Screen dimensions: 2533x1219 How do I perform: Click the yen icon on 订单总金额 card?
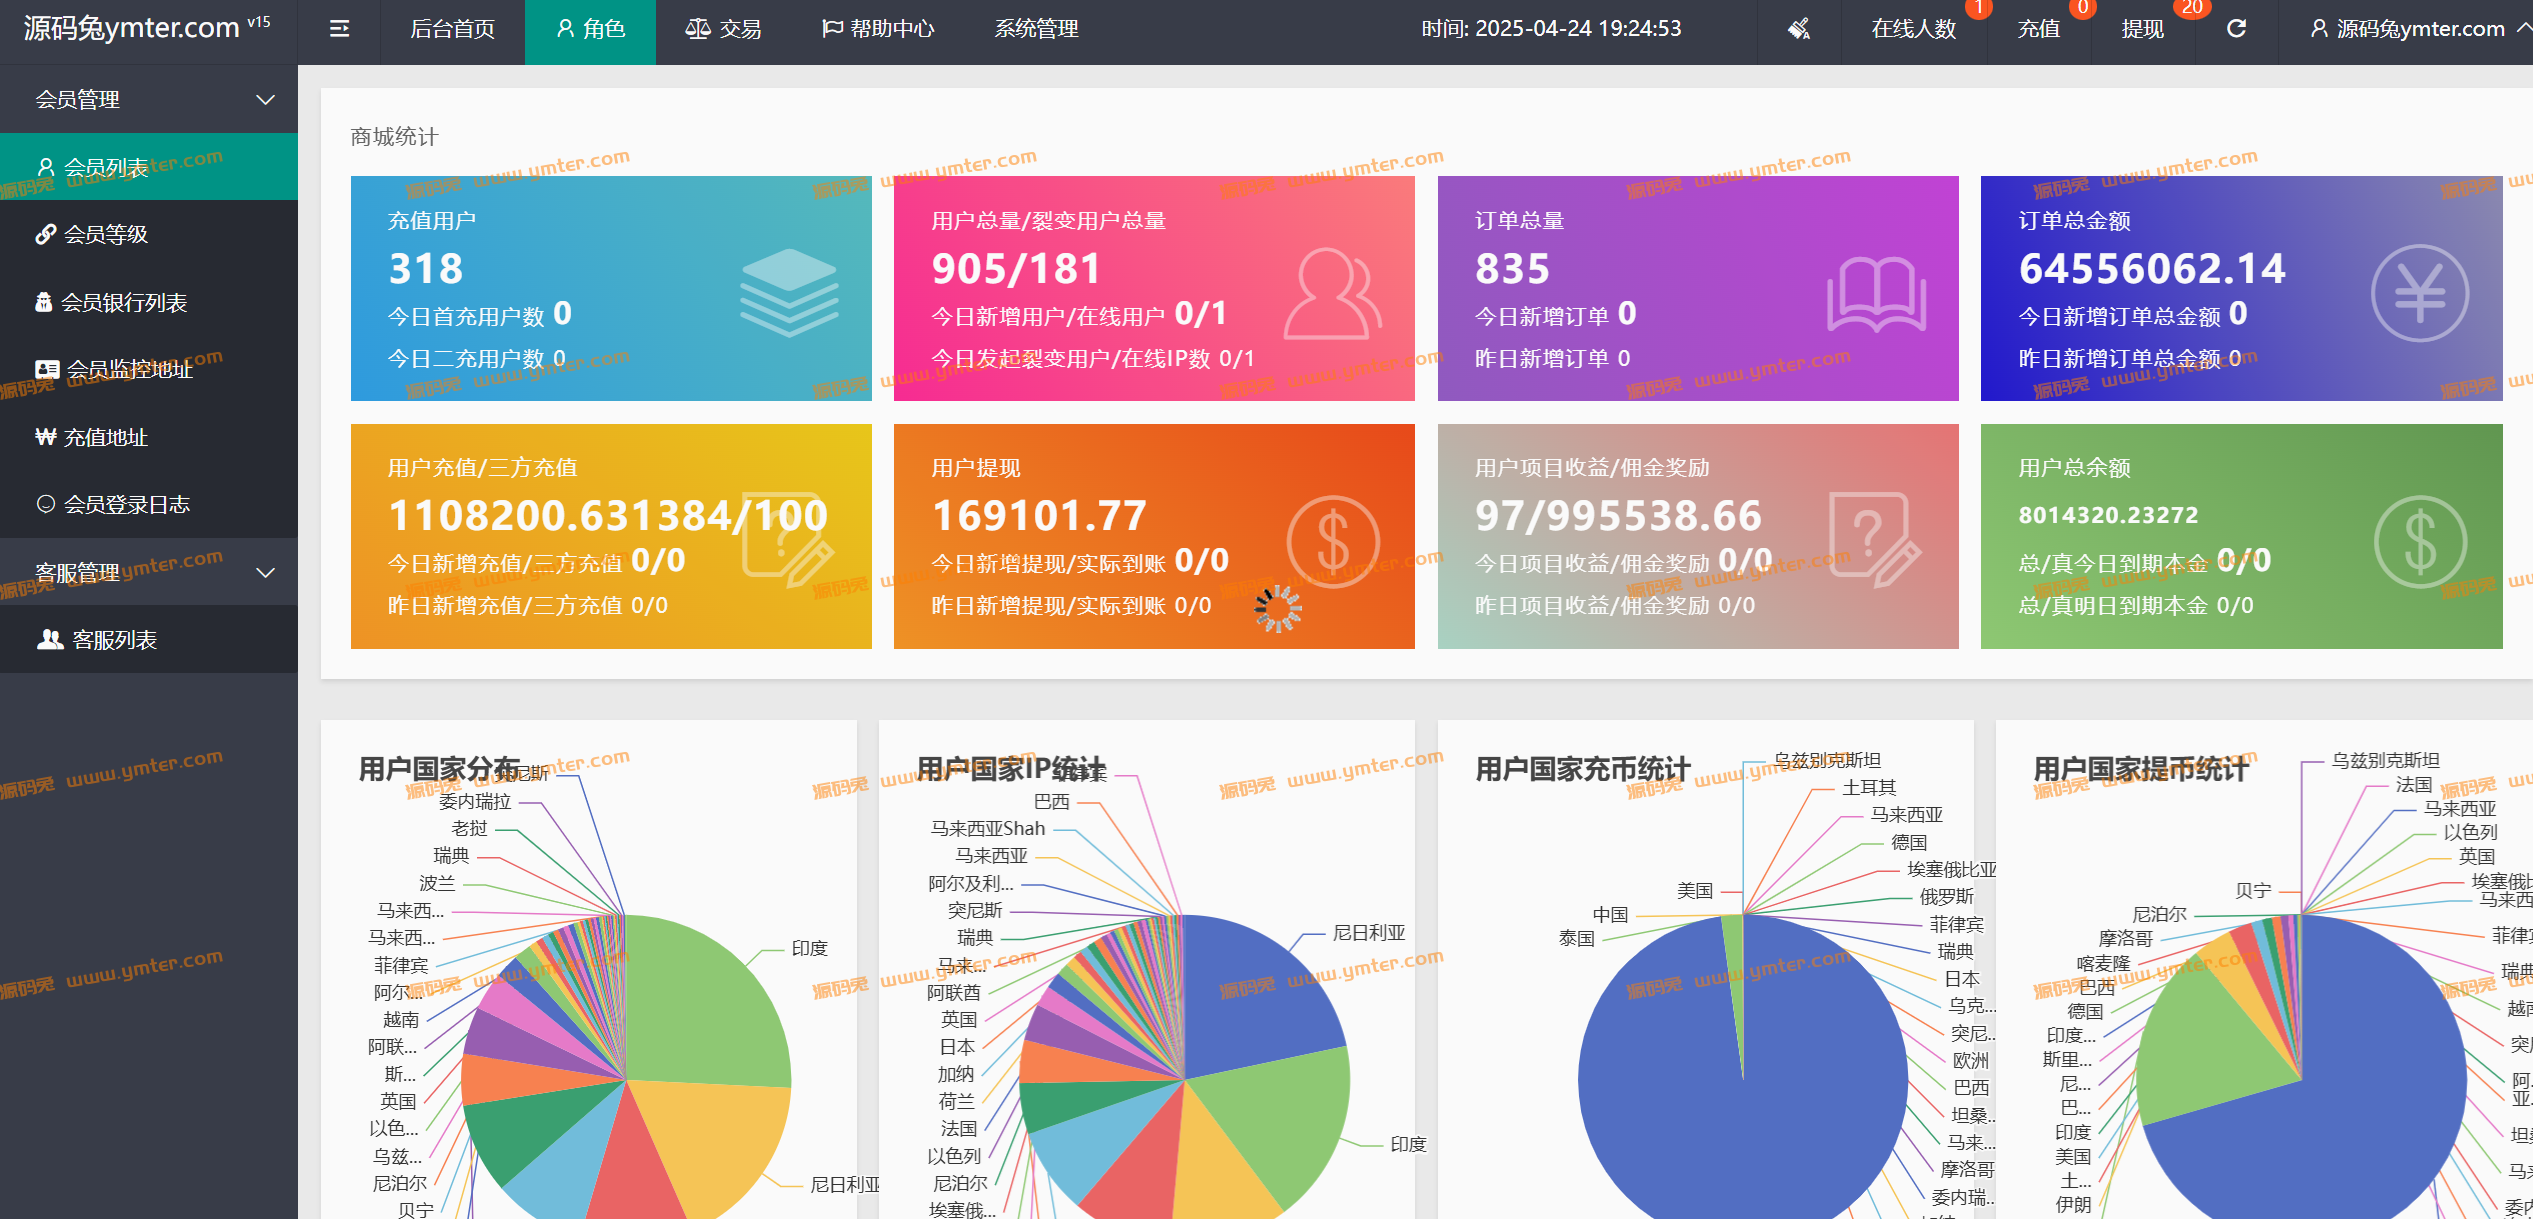(x=2420, y=293)
